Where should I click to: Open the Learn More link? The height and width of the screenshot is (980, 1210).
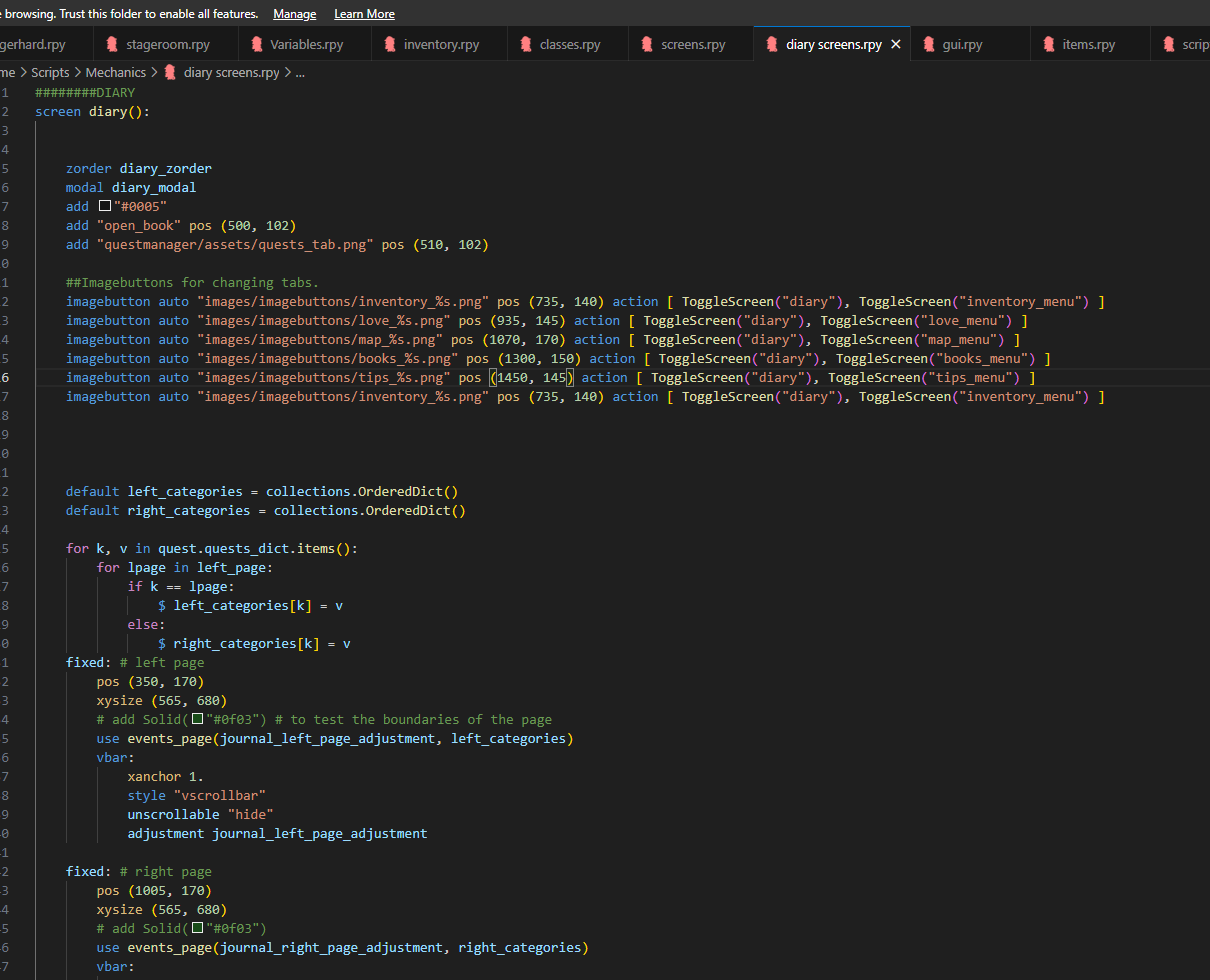(364, 14)
